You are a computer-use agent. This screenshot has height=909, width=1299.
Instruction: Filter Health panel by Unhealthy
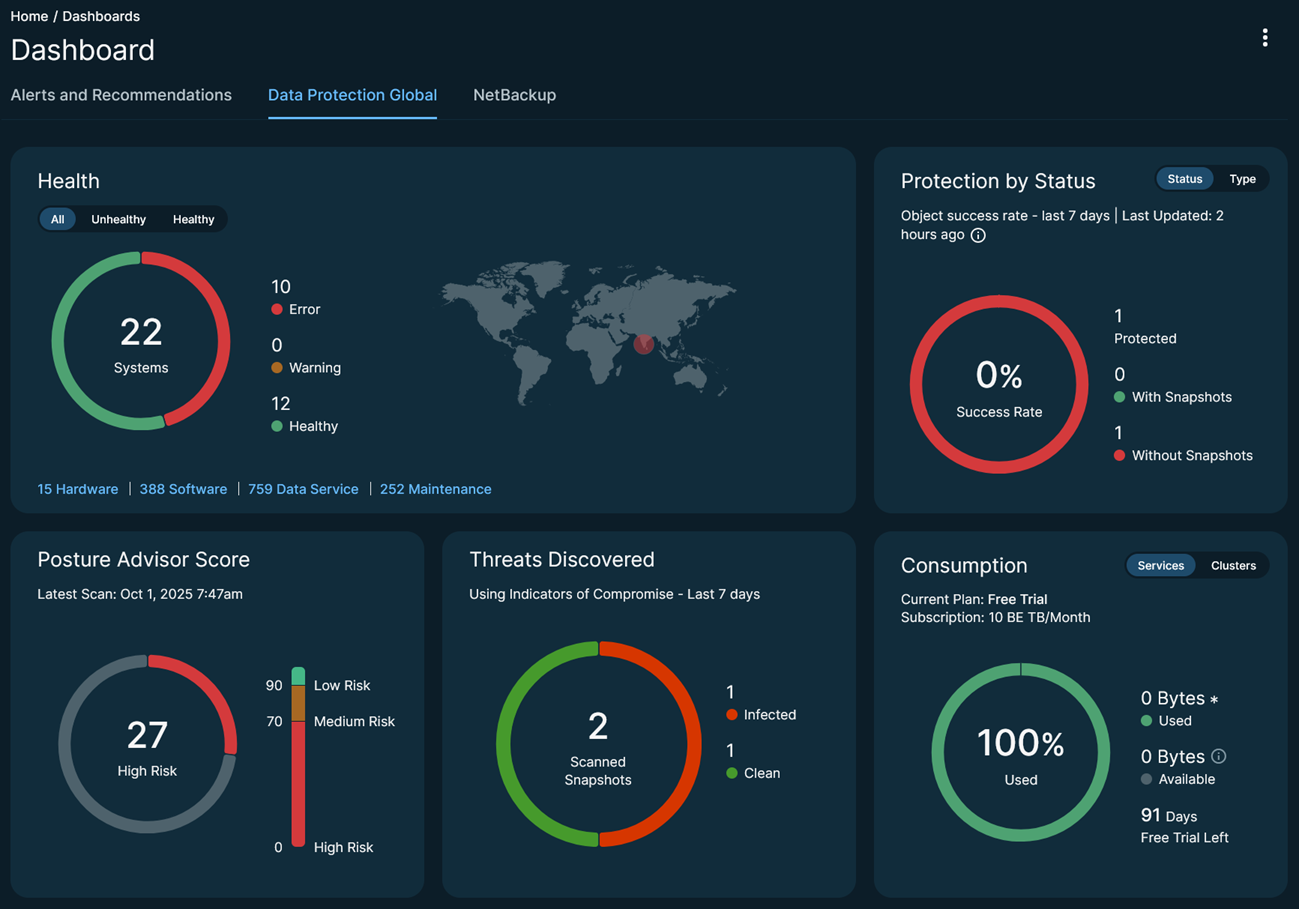click(x=118, y=219)
